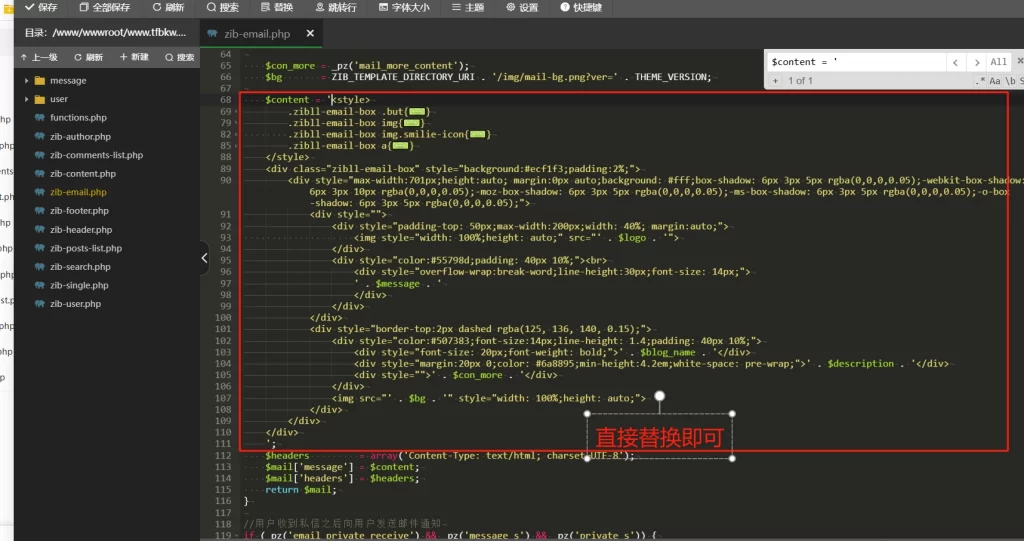The height and width of the screenshot is (541, 1024).
Task: Click New (新建) in the file panel
Action: [133, 57]
